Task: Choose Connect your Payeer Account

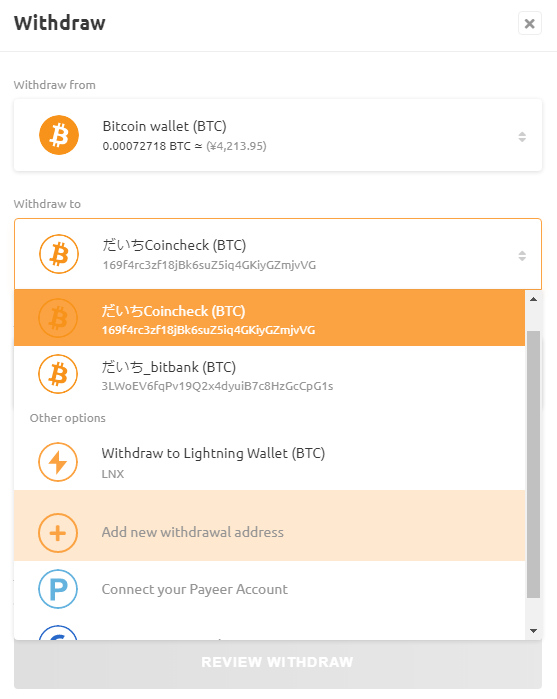Action: (269, 589)
